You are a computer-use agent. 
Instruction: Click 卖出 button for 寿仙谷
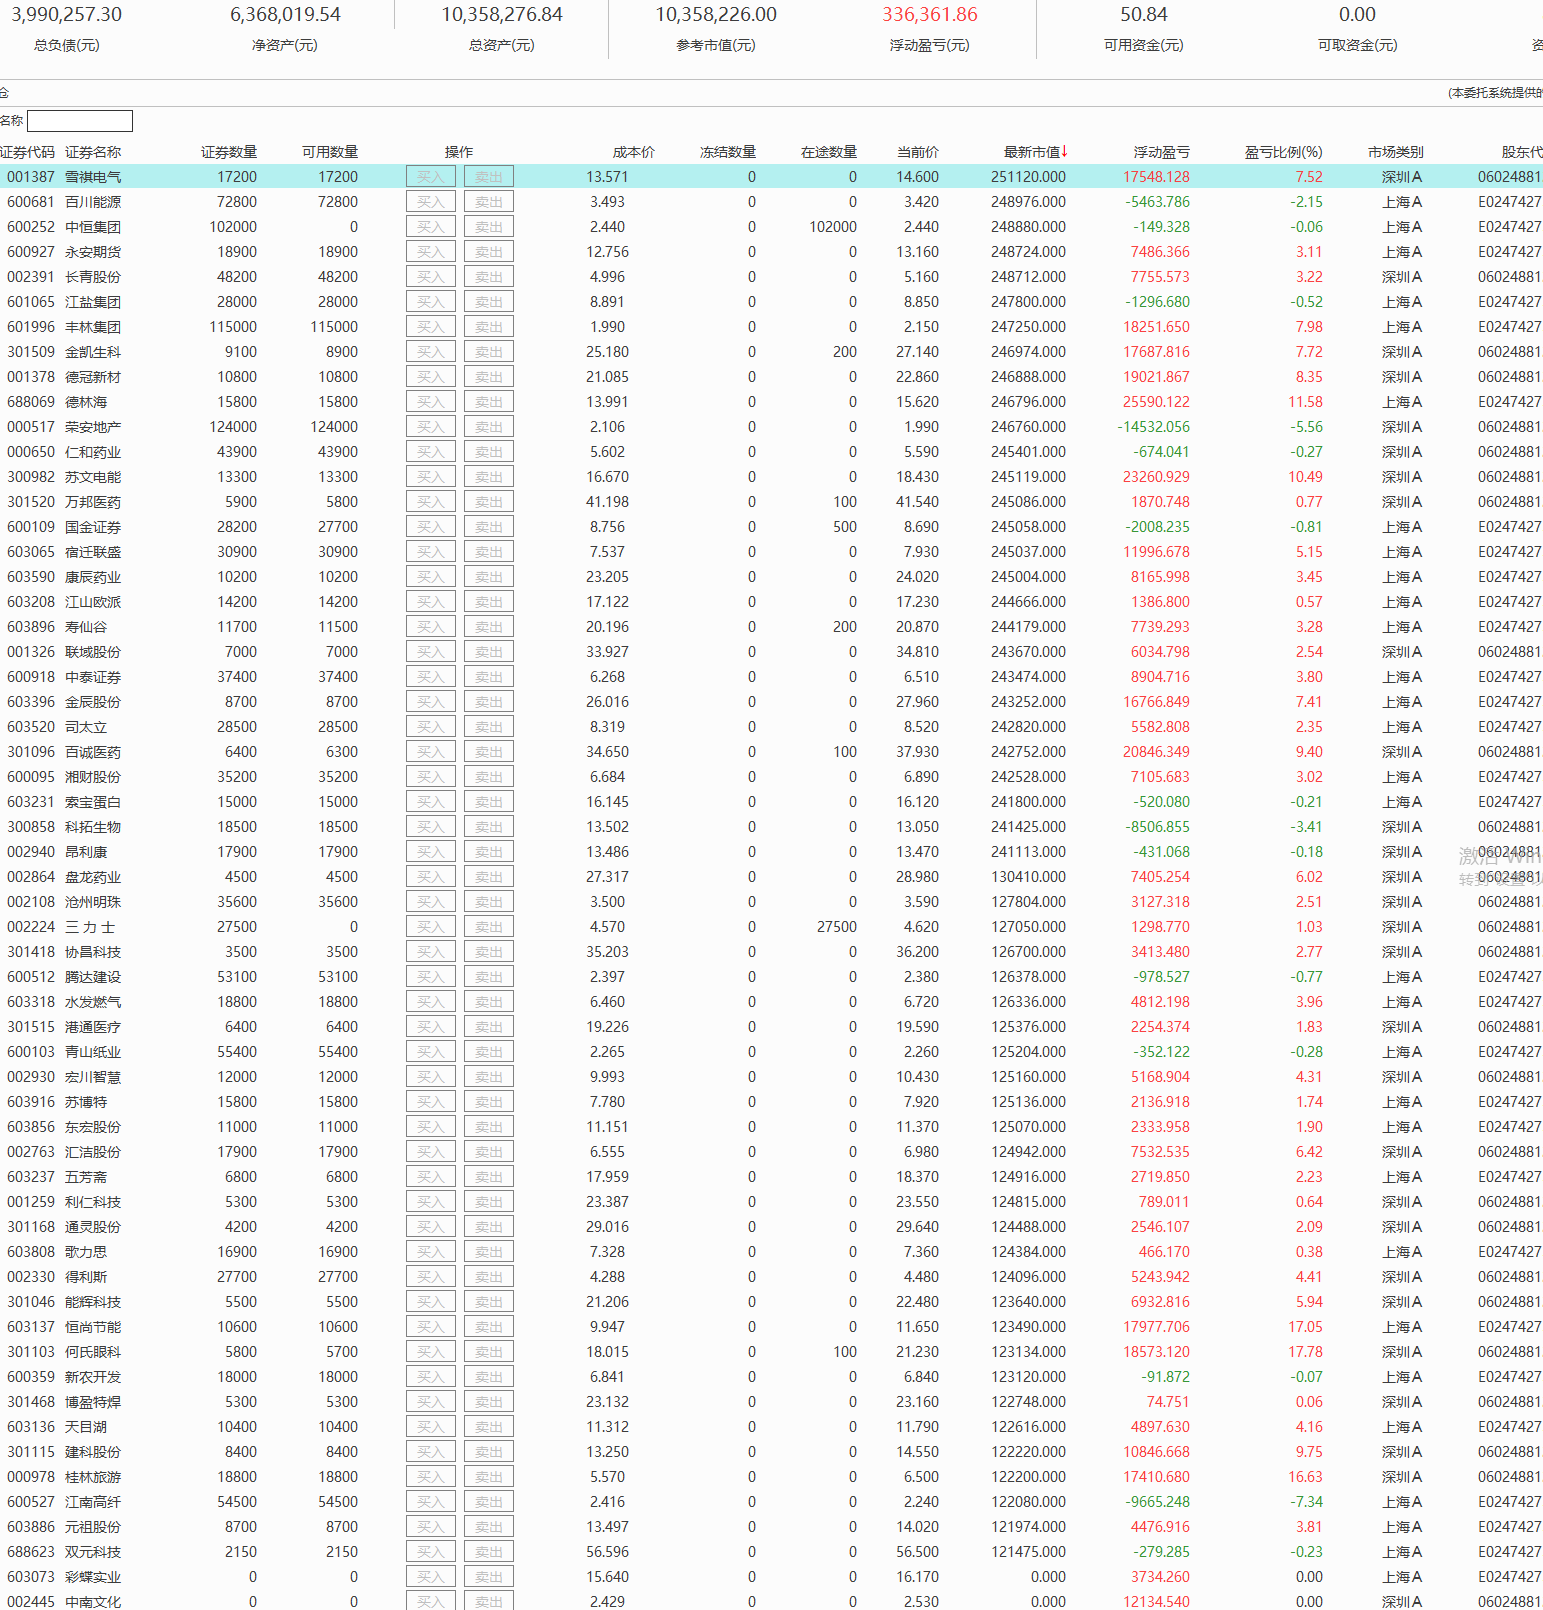point(489,627)
